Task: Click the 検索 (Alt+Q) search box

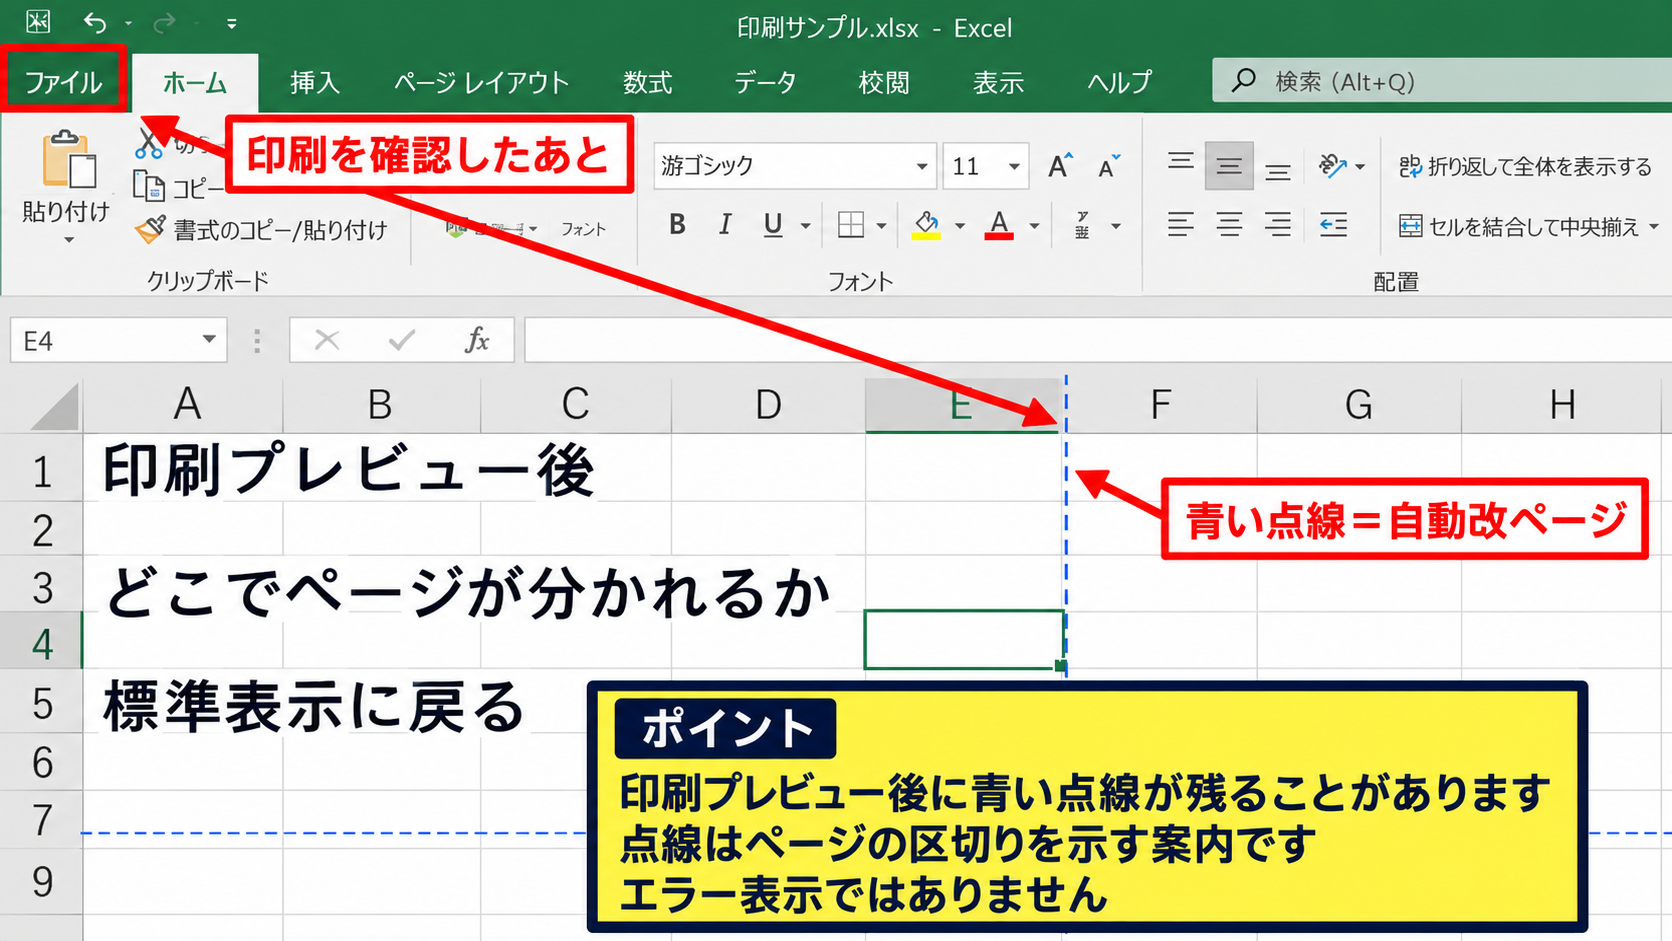Action: coord(1442,81)
